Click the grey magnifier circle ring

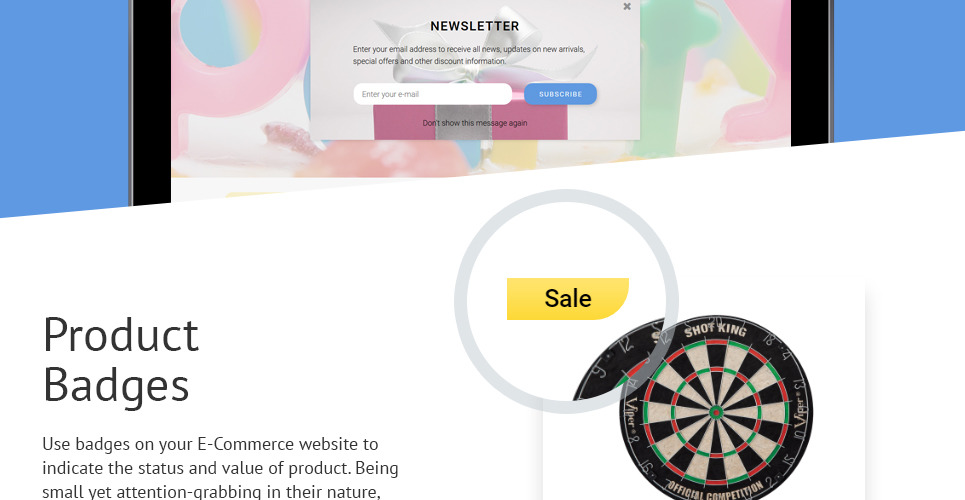tap(460, 301)
